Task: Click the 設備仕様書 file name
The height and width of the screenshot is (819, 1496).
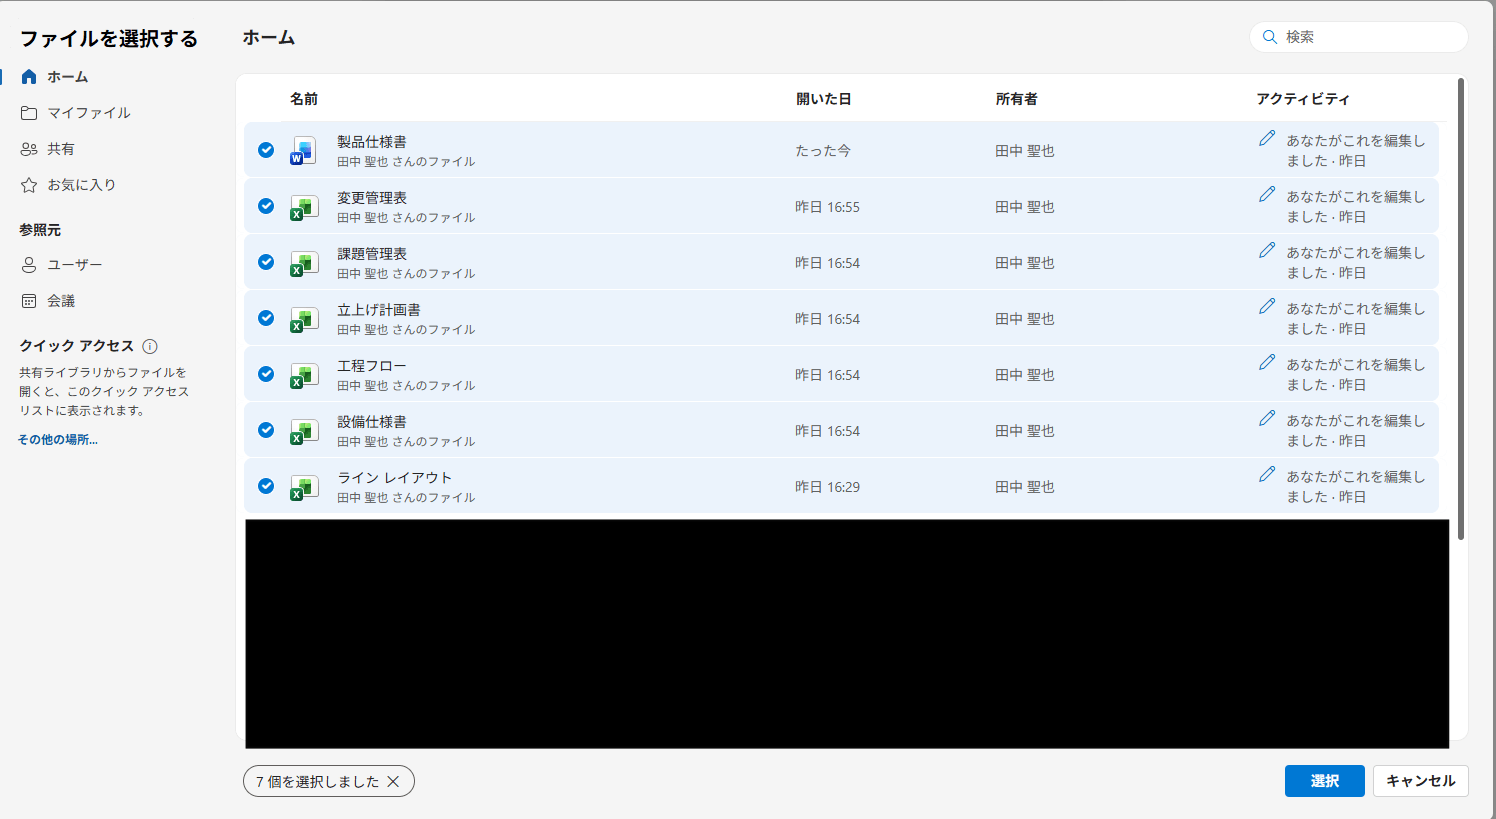Action: tap(372, 422)
